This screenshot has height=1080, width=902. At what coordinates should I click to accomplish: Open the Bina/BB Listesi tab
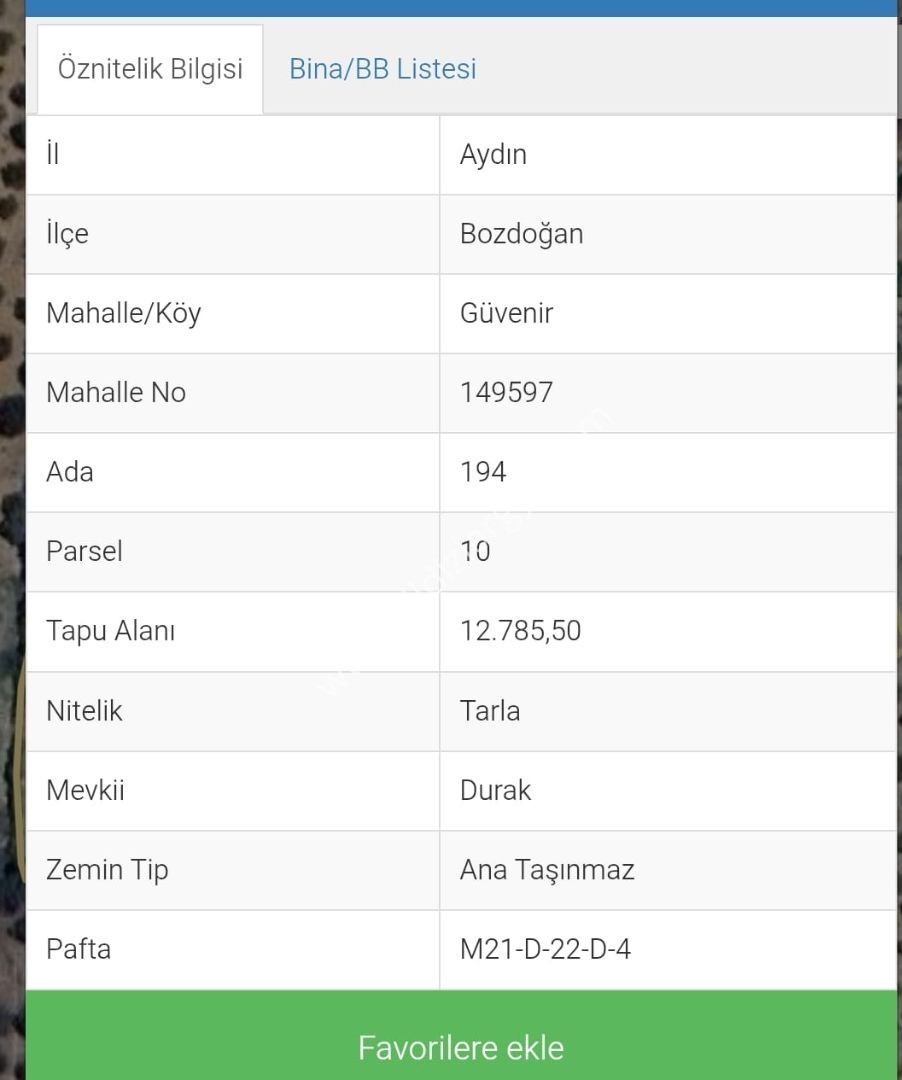pos(383,70)
